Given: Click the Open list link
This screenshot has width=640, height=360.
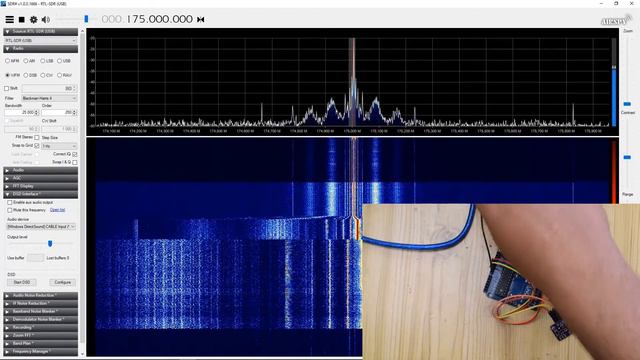Looking at the screenshot, I should 57,210.
